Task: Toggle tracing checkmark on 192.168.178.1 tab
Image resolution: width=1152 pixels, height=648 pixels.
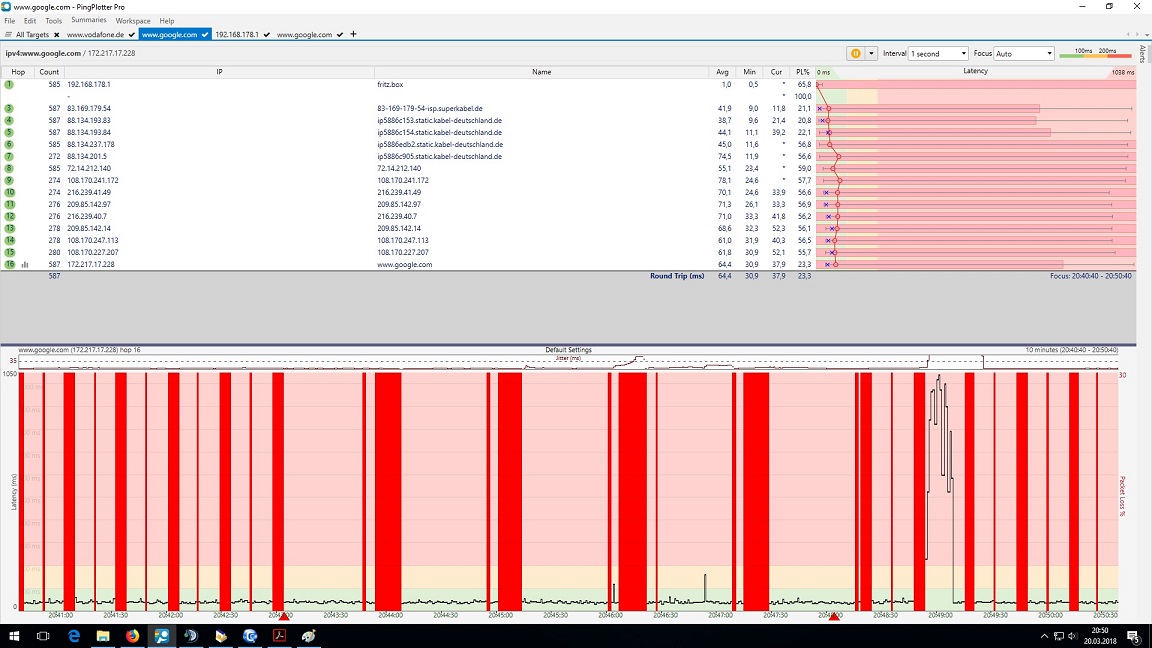Action: pyautogui.click(x=266, y=34)
